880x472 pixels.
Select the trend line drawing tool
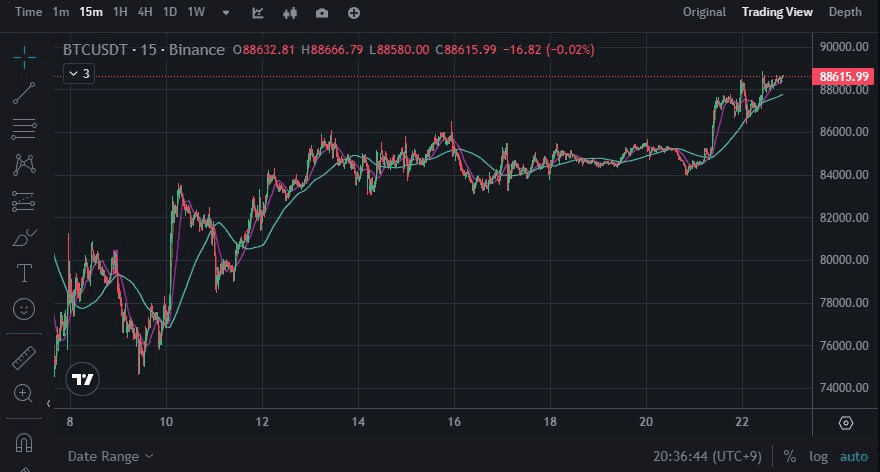coord(24,93)
